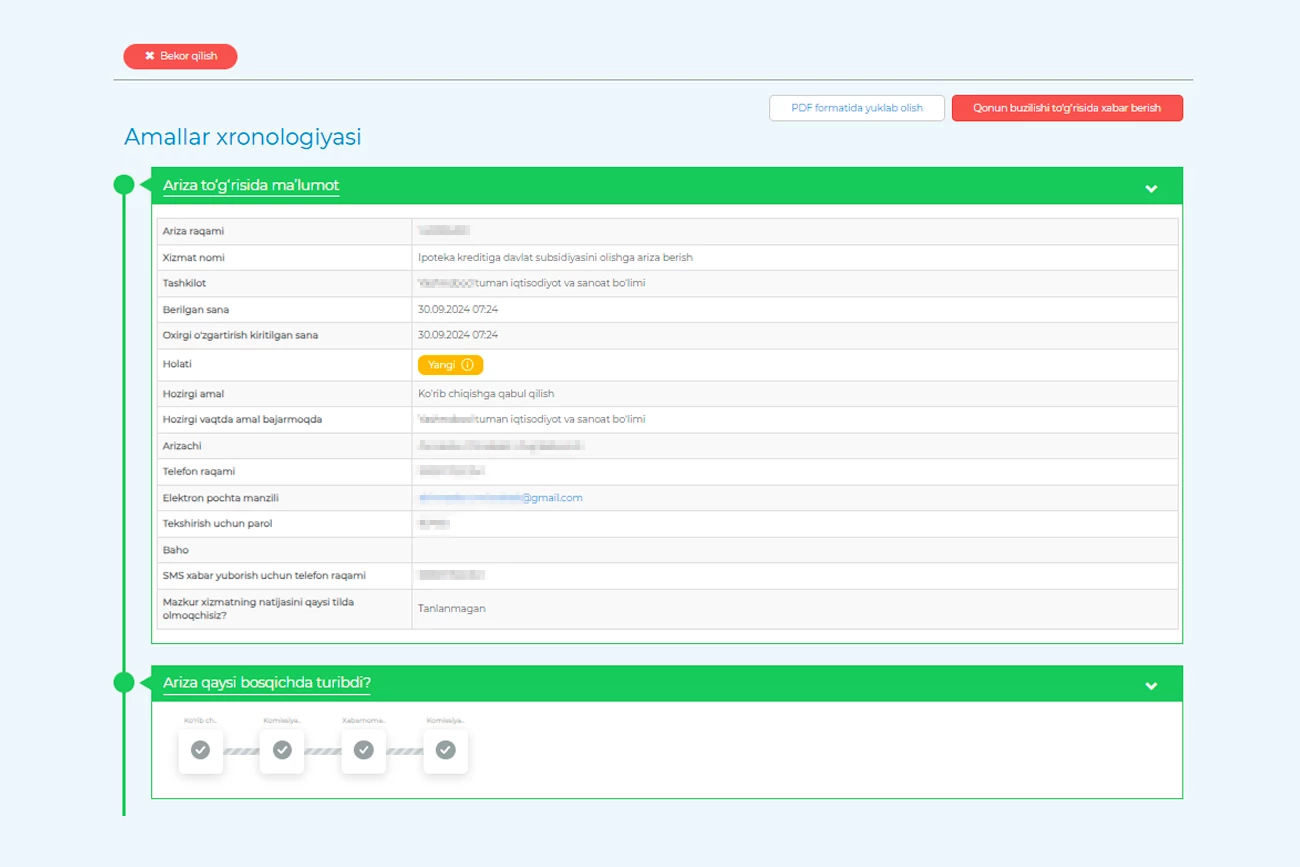
Task: Click the Arizachi row label
Action: coord(182,446)
